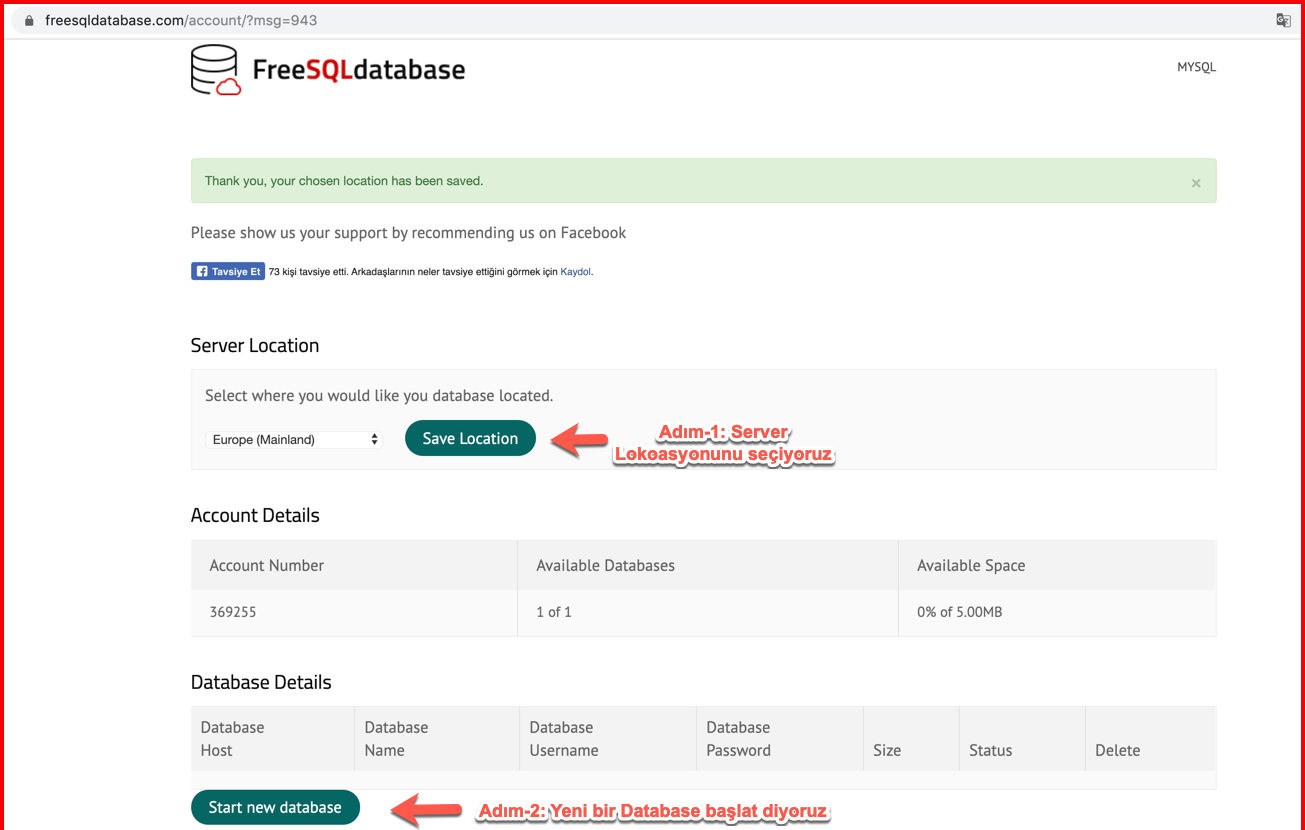1305x830 pixels.
Task: Open the Kaydol link
Action: [x=576, y=272]
